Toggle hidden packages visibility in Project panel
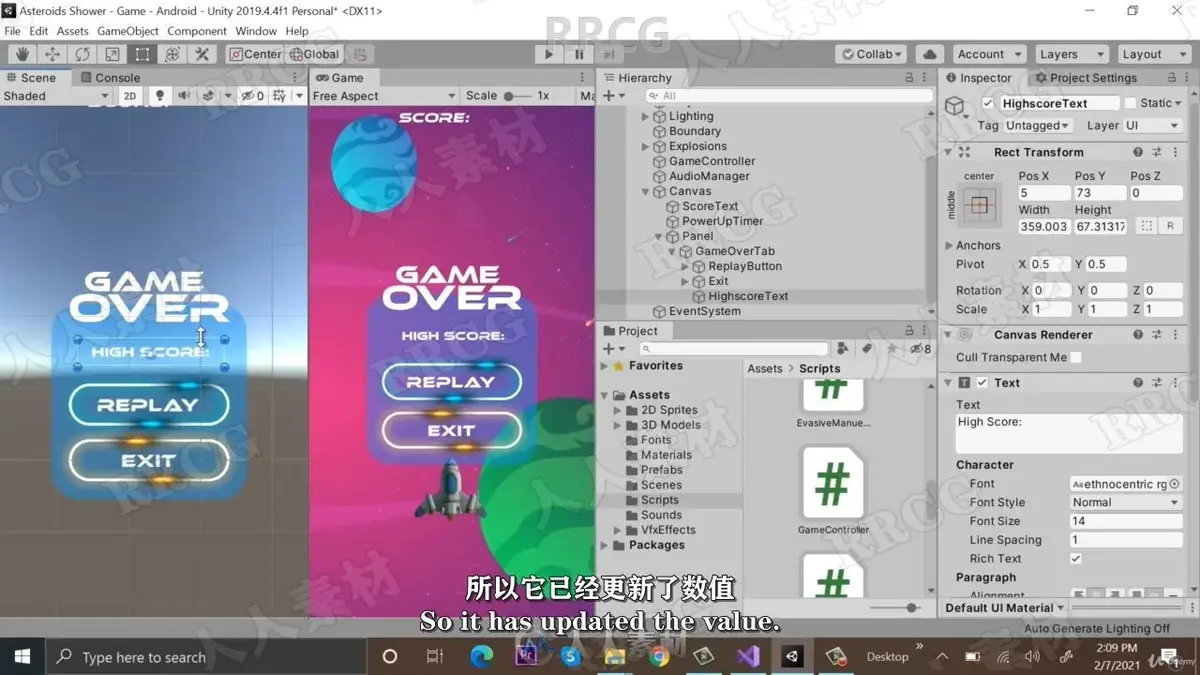 (x=920, y=348)
